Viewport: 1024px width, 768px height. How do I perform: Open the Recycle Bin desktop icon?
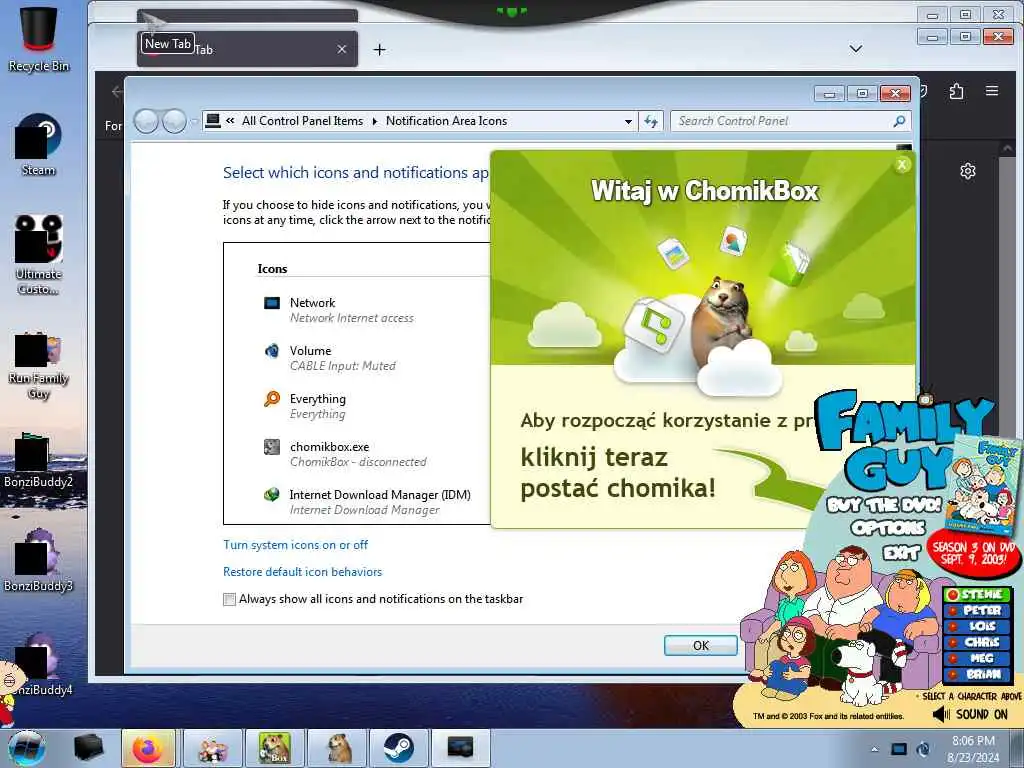point(38,39)
